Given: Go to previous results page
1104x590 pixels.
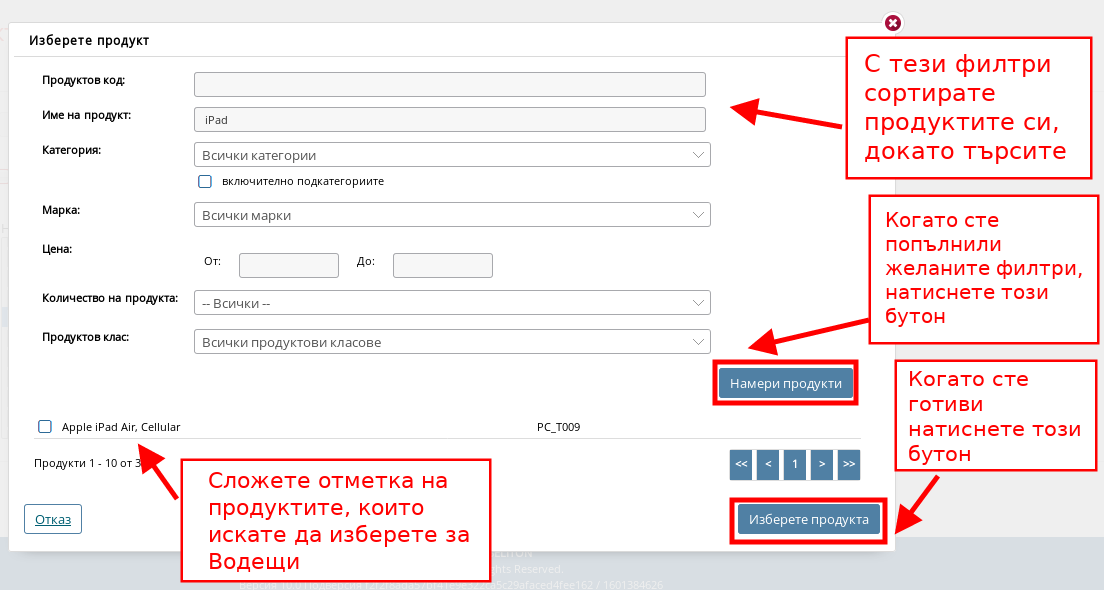Looking at the screenshot, I should pos(768,465).
